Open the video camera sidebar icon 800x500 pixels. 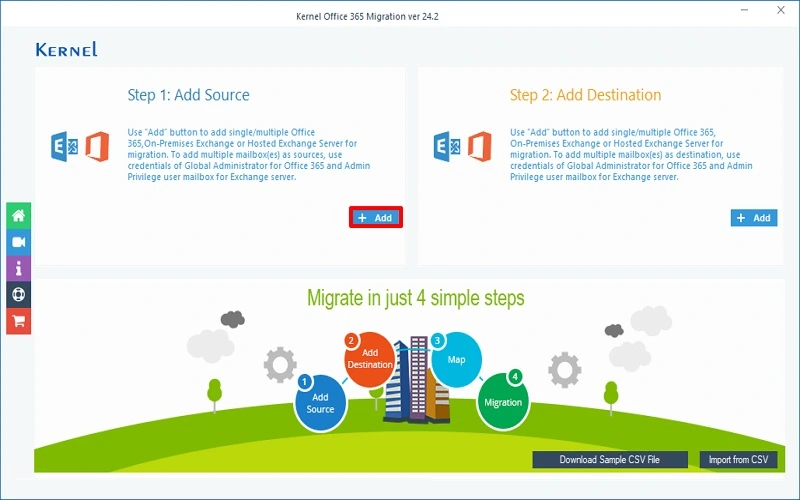(x=18, y=242)
